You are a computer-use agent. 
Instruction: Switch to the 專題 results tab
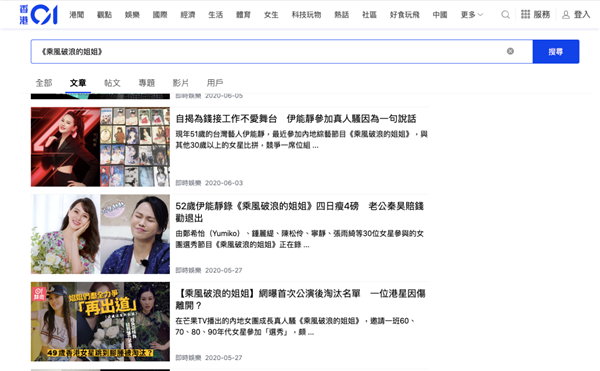[x=147, y=83]
